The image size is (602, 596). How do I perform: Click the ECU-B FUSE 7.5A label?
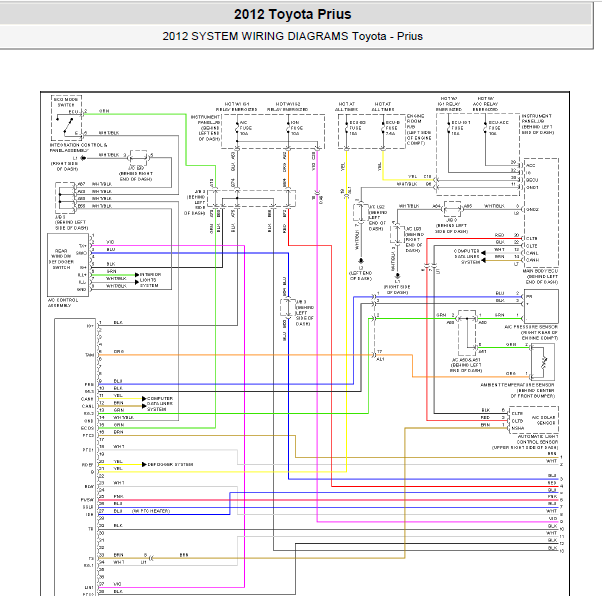[392, 128]
